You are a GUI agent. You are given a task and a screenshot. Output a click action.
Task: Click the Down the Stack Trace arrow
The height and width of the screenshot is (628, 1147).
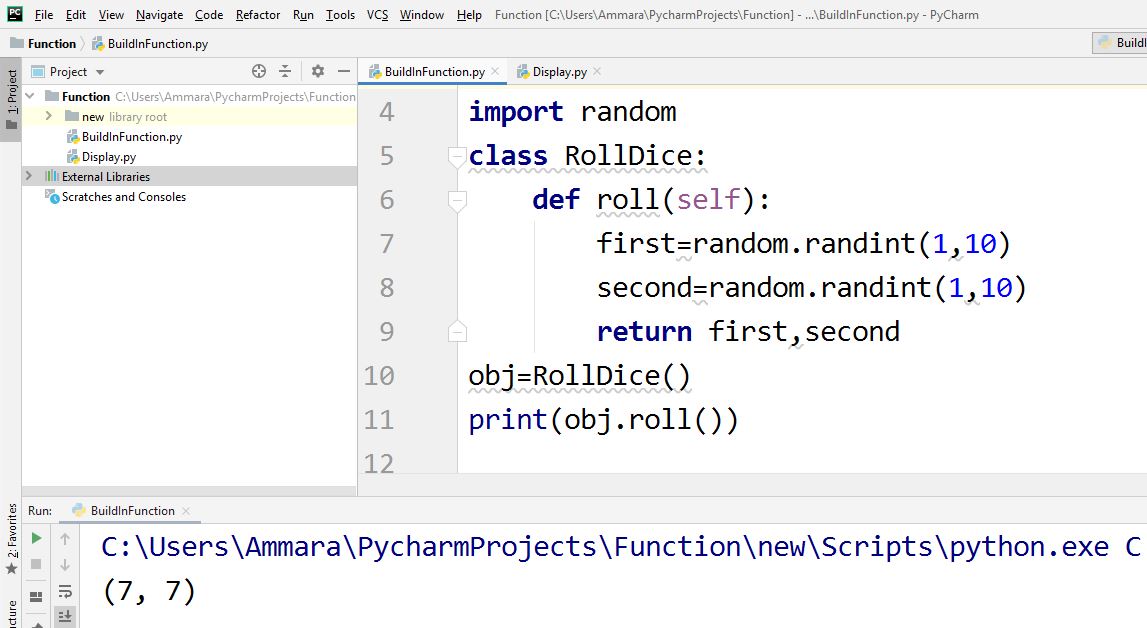click(64, 565)
